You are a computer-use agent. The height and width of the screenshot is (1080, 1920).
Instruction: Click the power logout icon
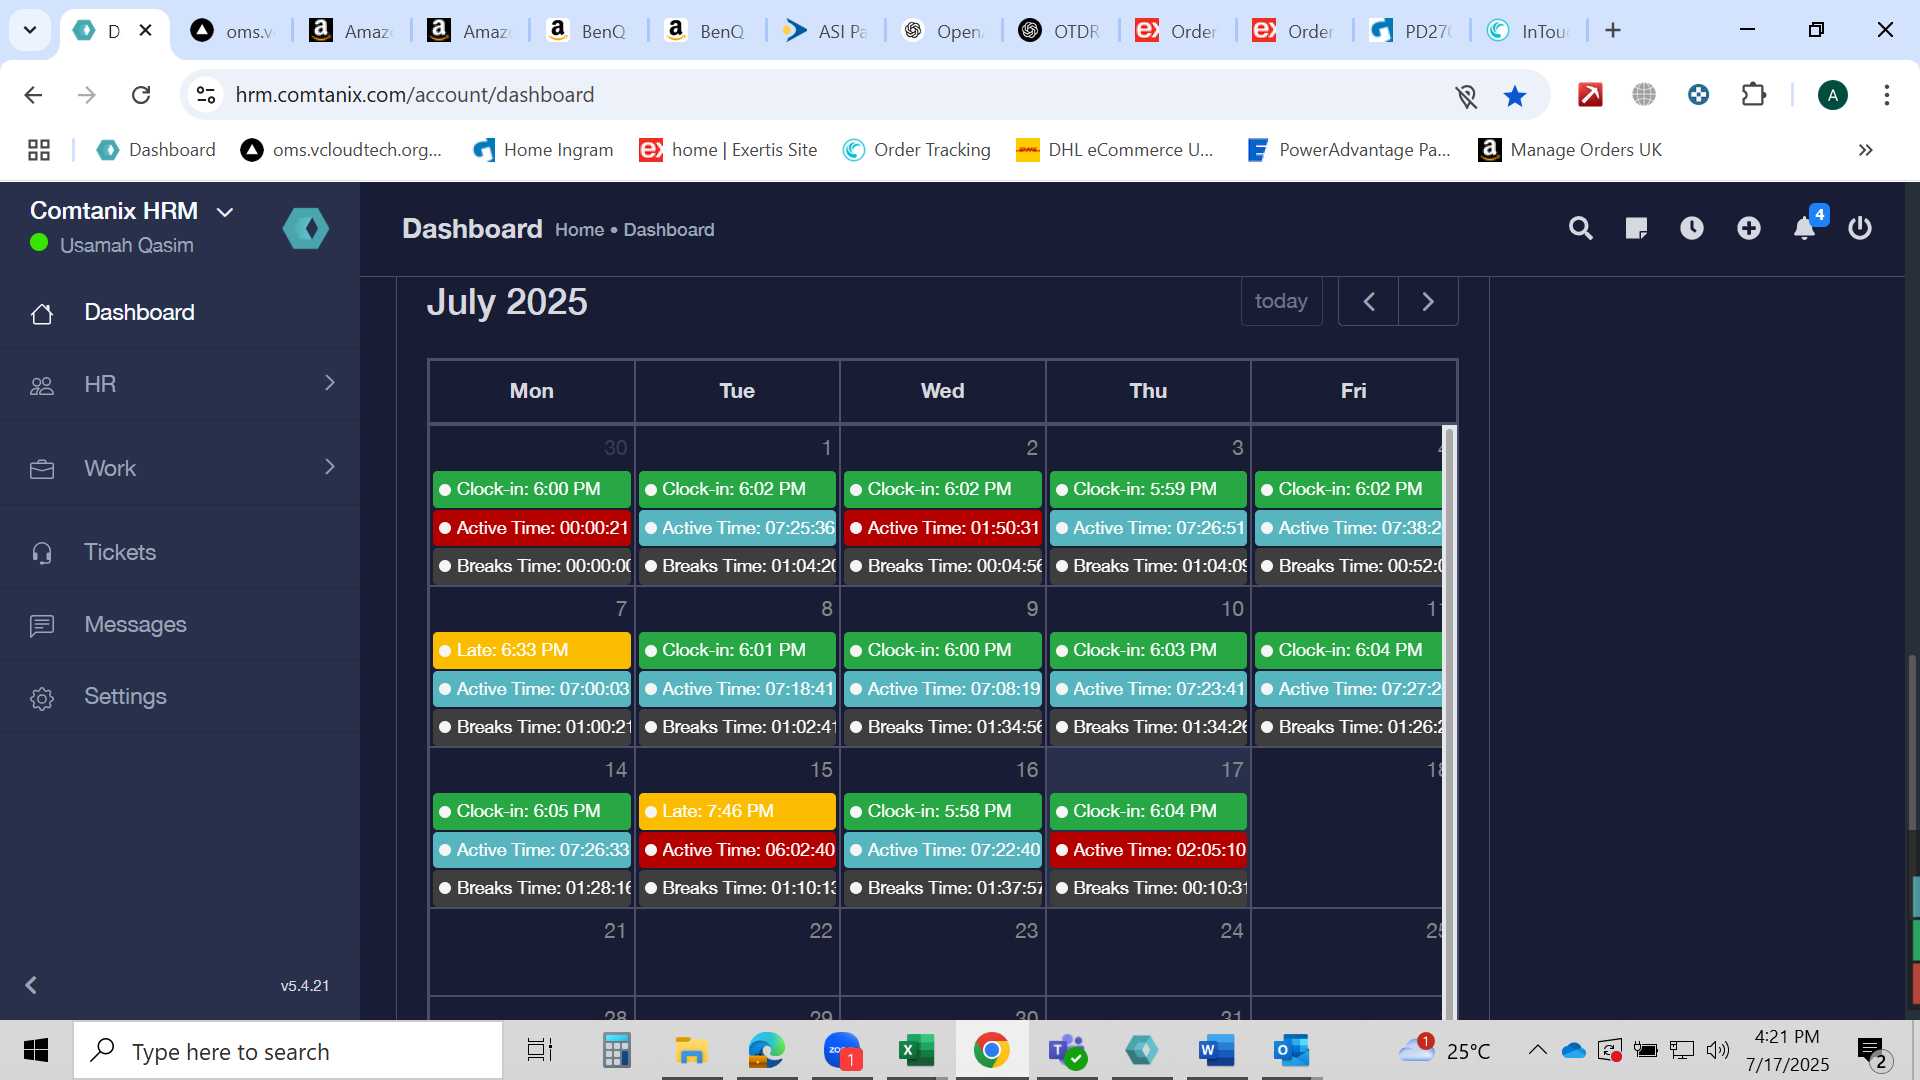click(x=1860, y=229)
